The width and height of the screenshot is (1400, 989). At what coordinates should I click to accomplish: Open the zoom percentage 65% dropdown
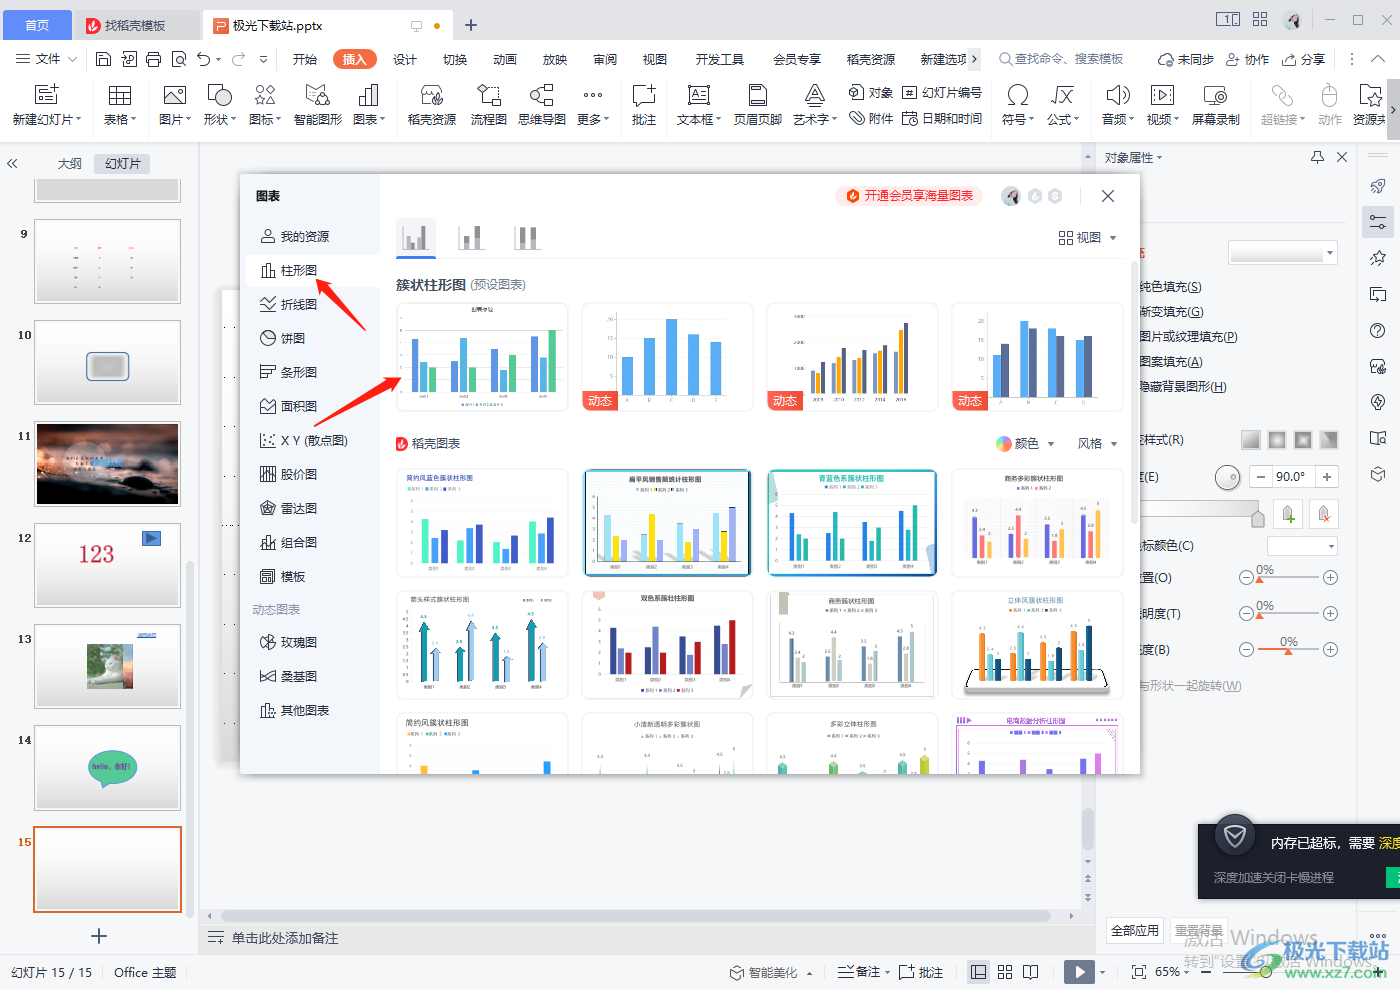pyautogui.click(x=1172, y=972)
